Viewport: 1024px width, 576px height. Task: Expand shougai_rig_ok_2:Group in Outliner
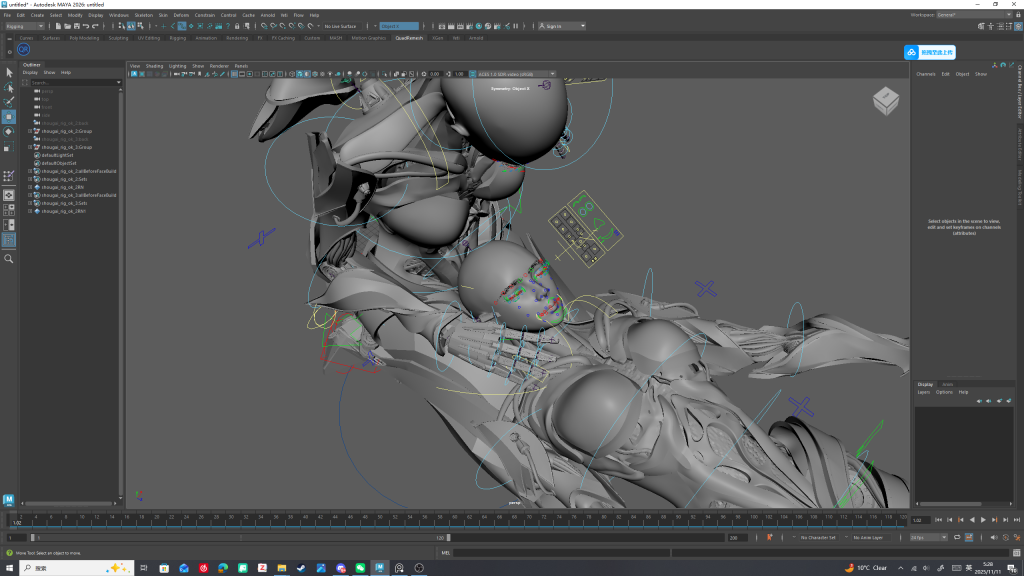(x=30, y=131)
